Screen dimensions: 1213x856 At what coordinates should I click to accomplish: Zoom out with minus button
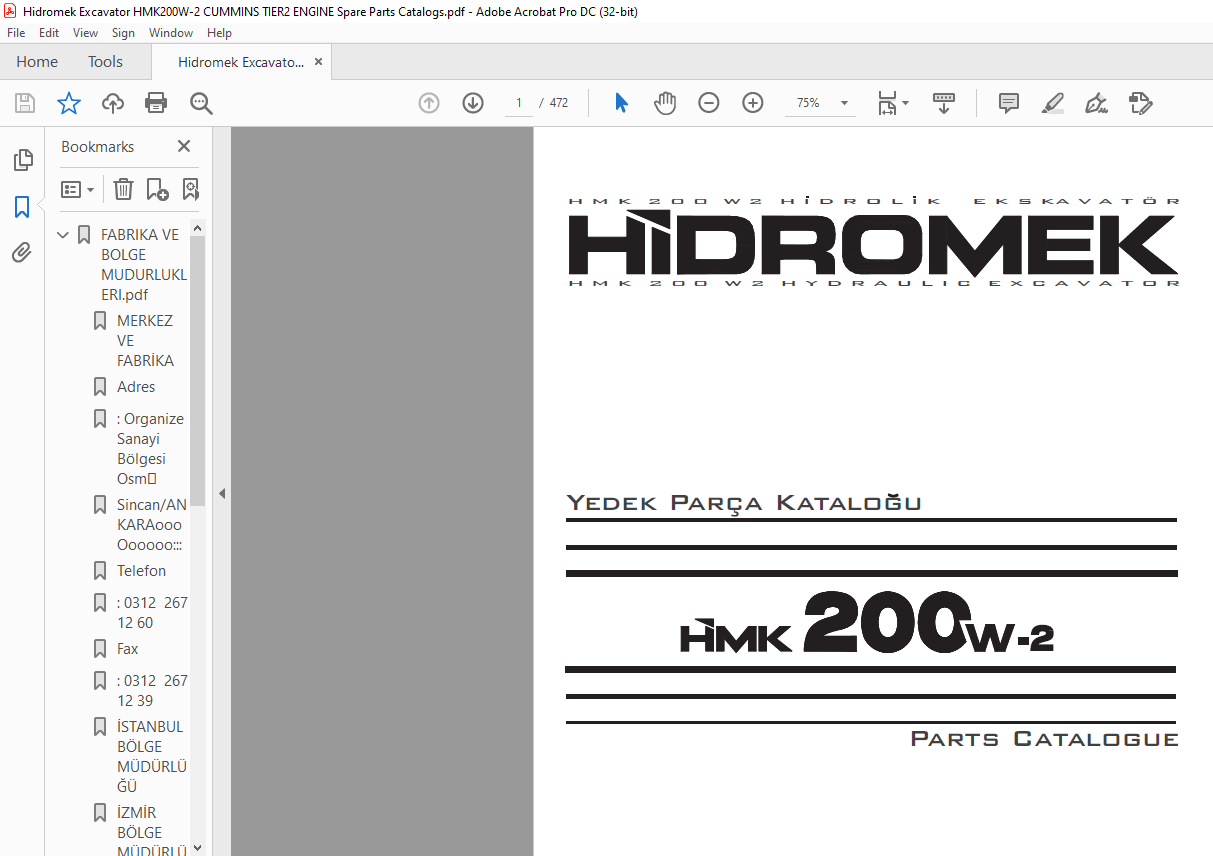point(709,103)
